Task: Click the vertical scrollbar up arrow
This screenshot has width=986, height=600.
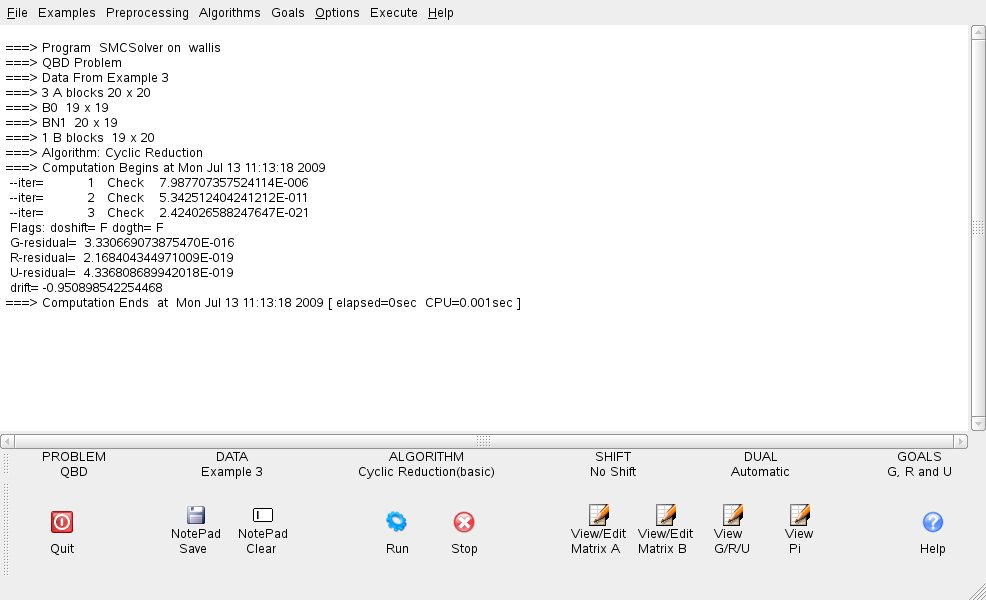Action: point(977,32)
